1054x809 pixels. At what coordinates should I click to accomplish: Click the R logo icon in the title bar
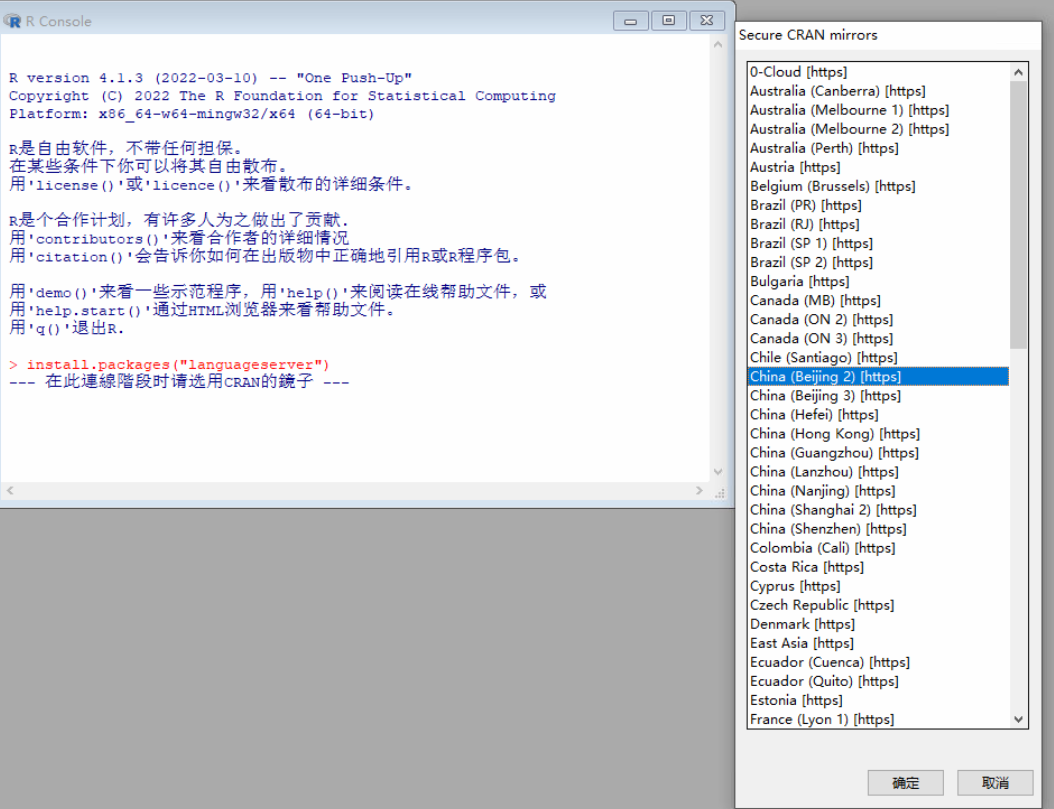[12, 20]
